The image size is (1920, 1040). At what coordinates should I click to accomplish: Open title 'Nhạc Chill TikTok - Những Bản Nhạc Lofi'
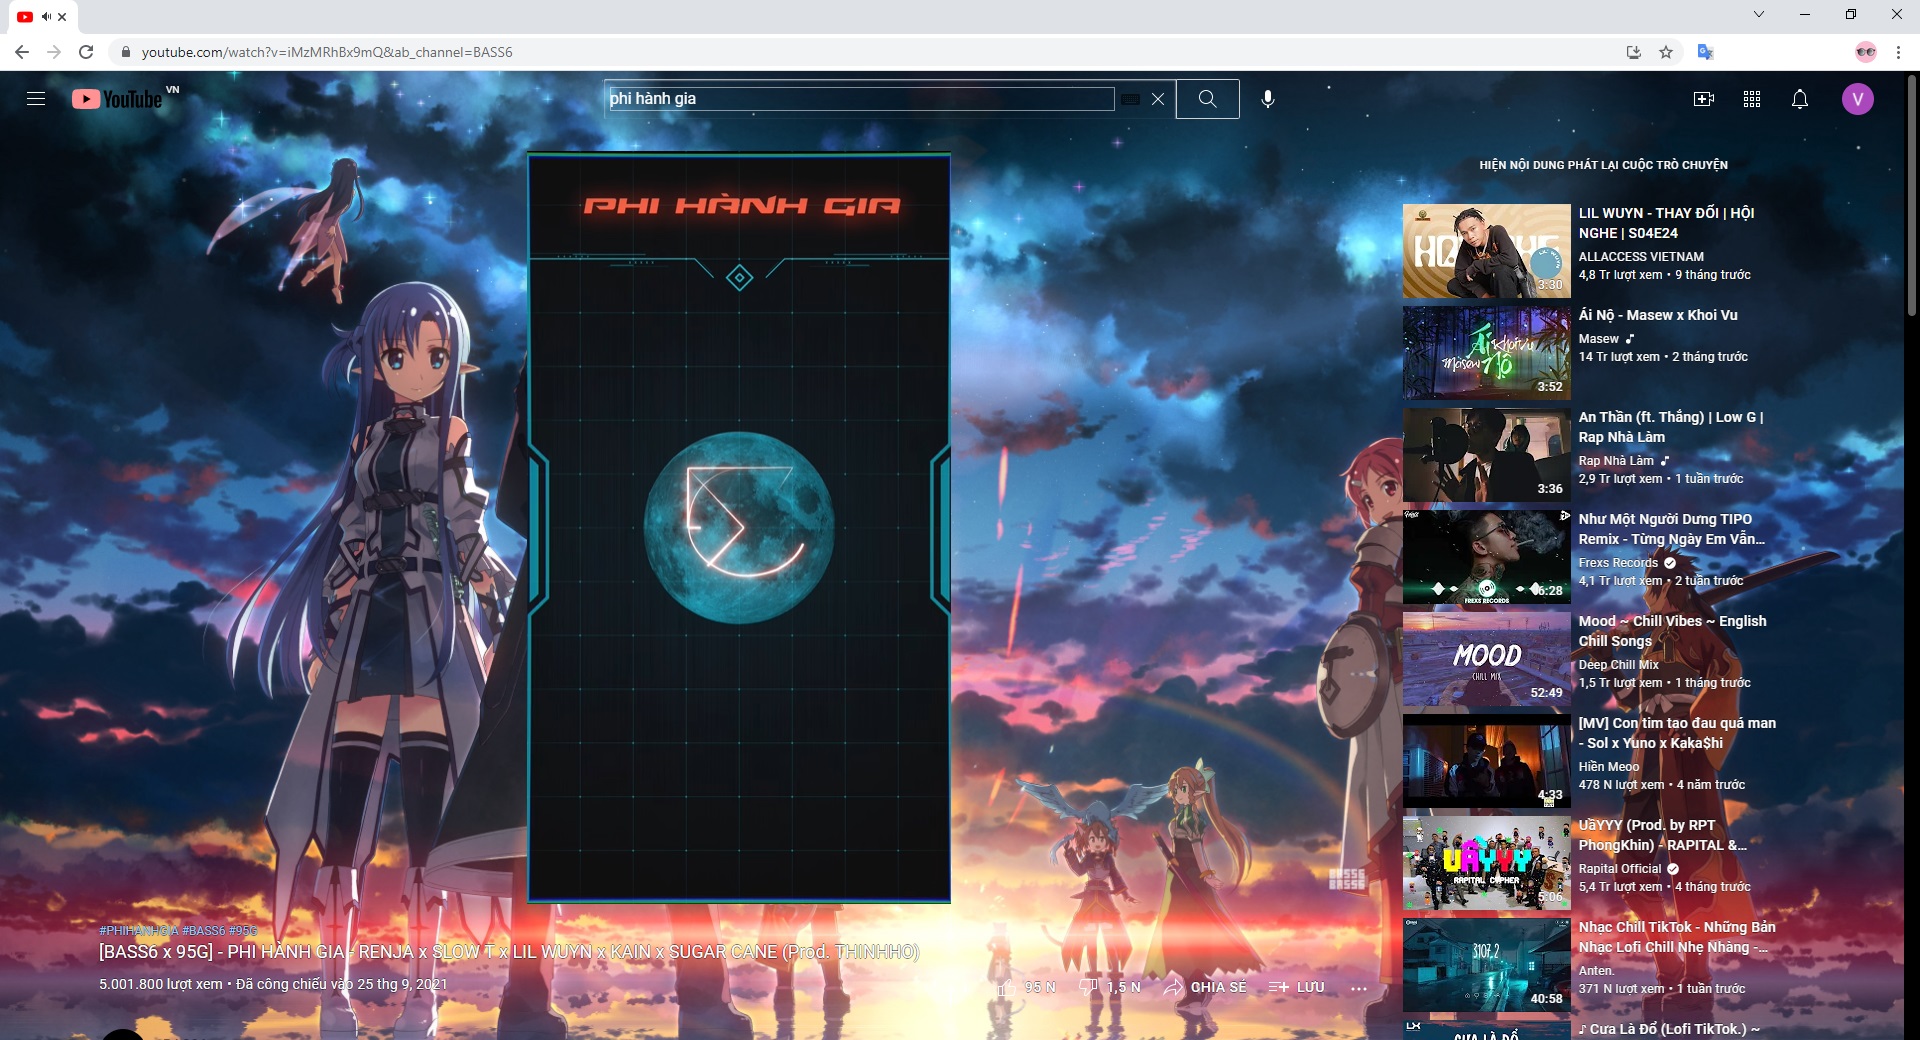(x=1678, y=937)
